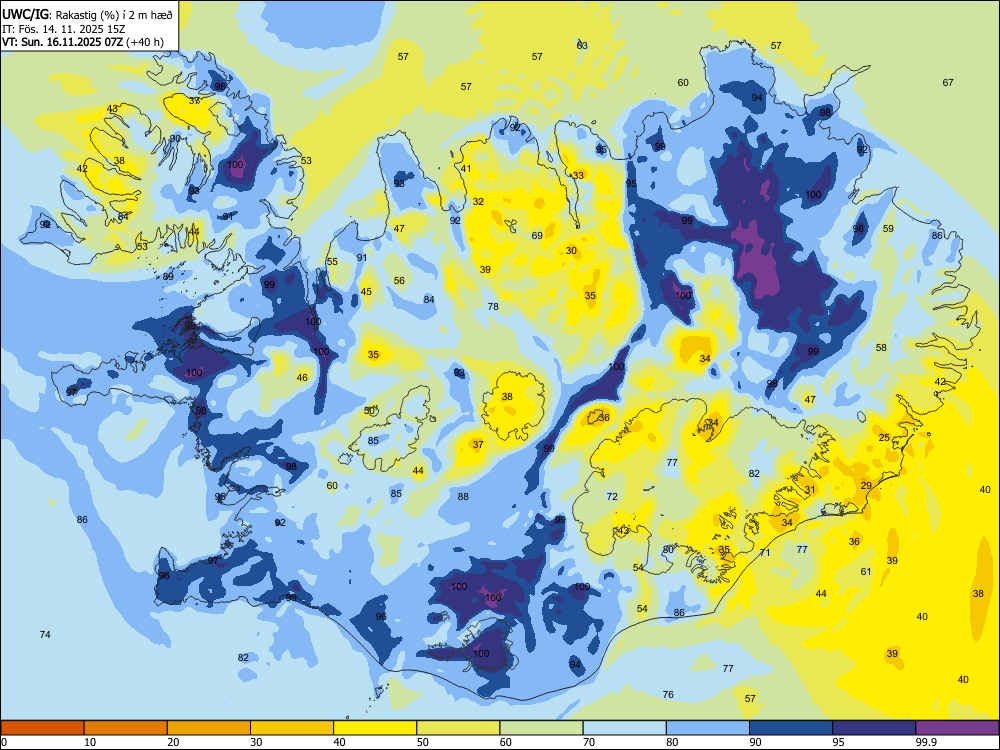Viewport: 1000px width, 750px height.
Task: Click the orange 10–20 legend color swatch
Action: pos(126,728)
